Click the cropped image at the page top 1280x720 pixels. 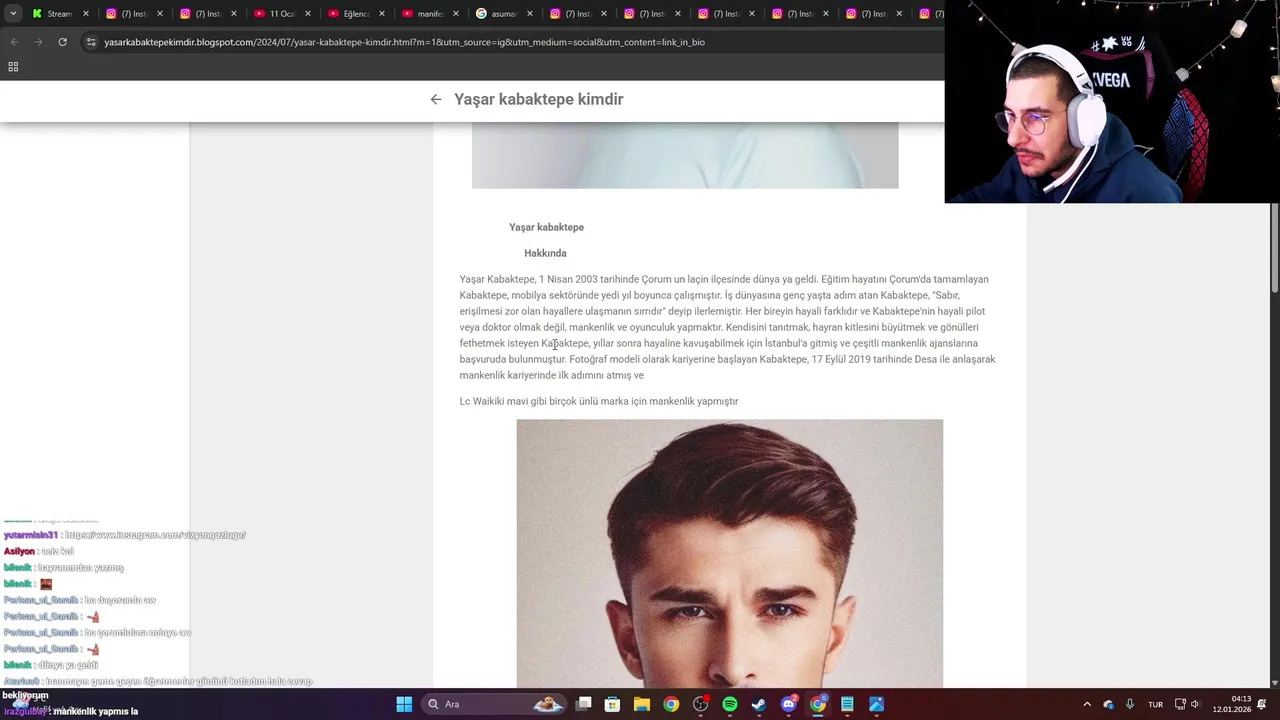tap(685, 155)
